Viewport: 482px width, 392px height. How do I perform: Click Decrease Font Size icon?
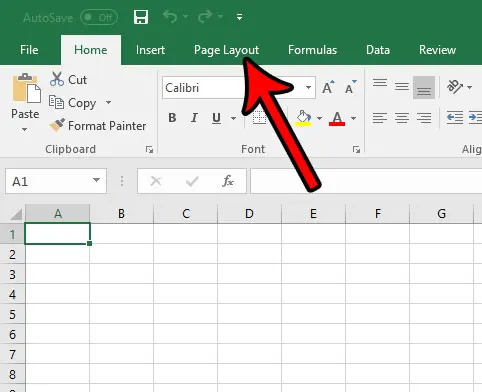[350, 87]
